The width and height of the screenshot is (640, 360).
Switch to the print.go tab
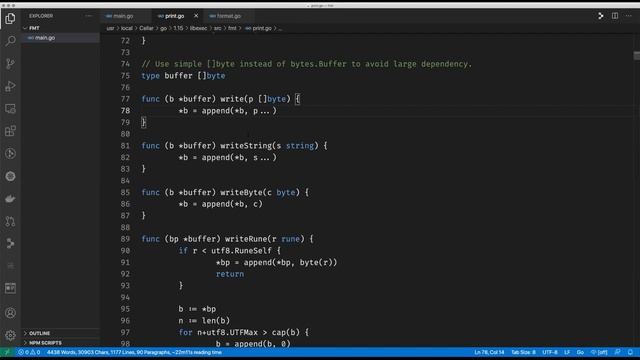click(x=175, y=16)
